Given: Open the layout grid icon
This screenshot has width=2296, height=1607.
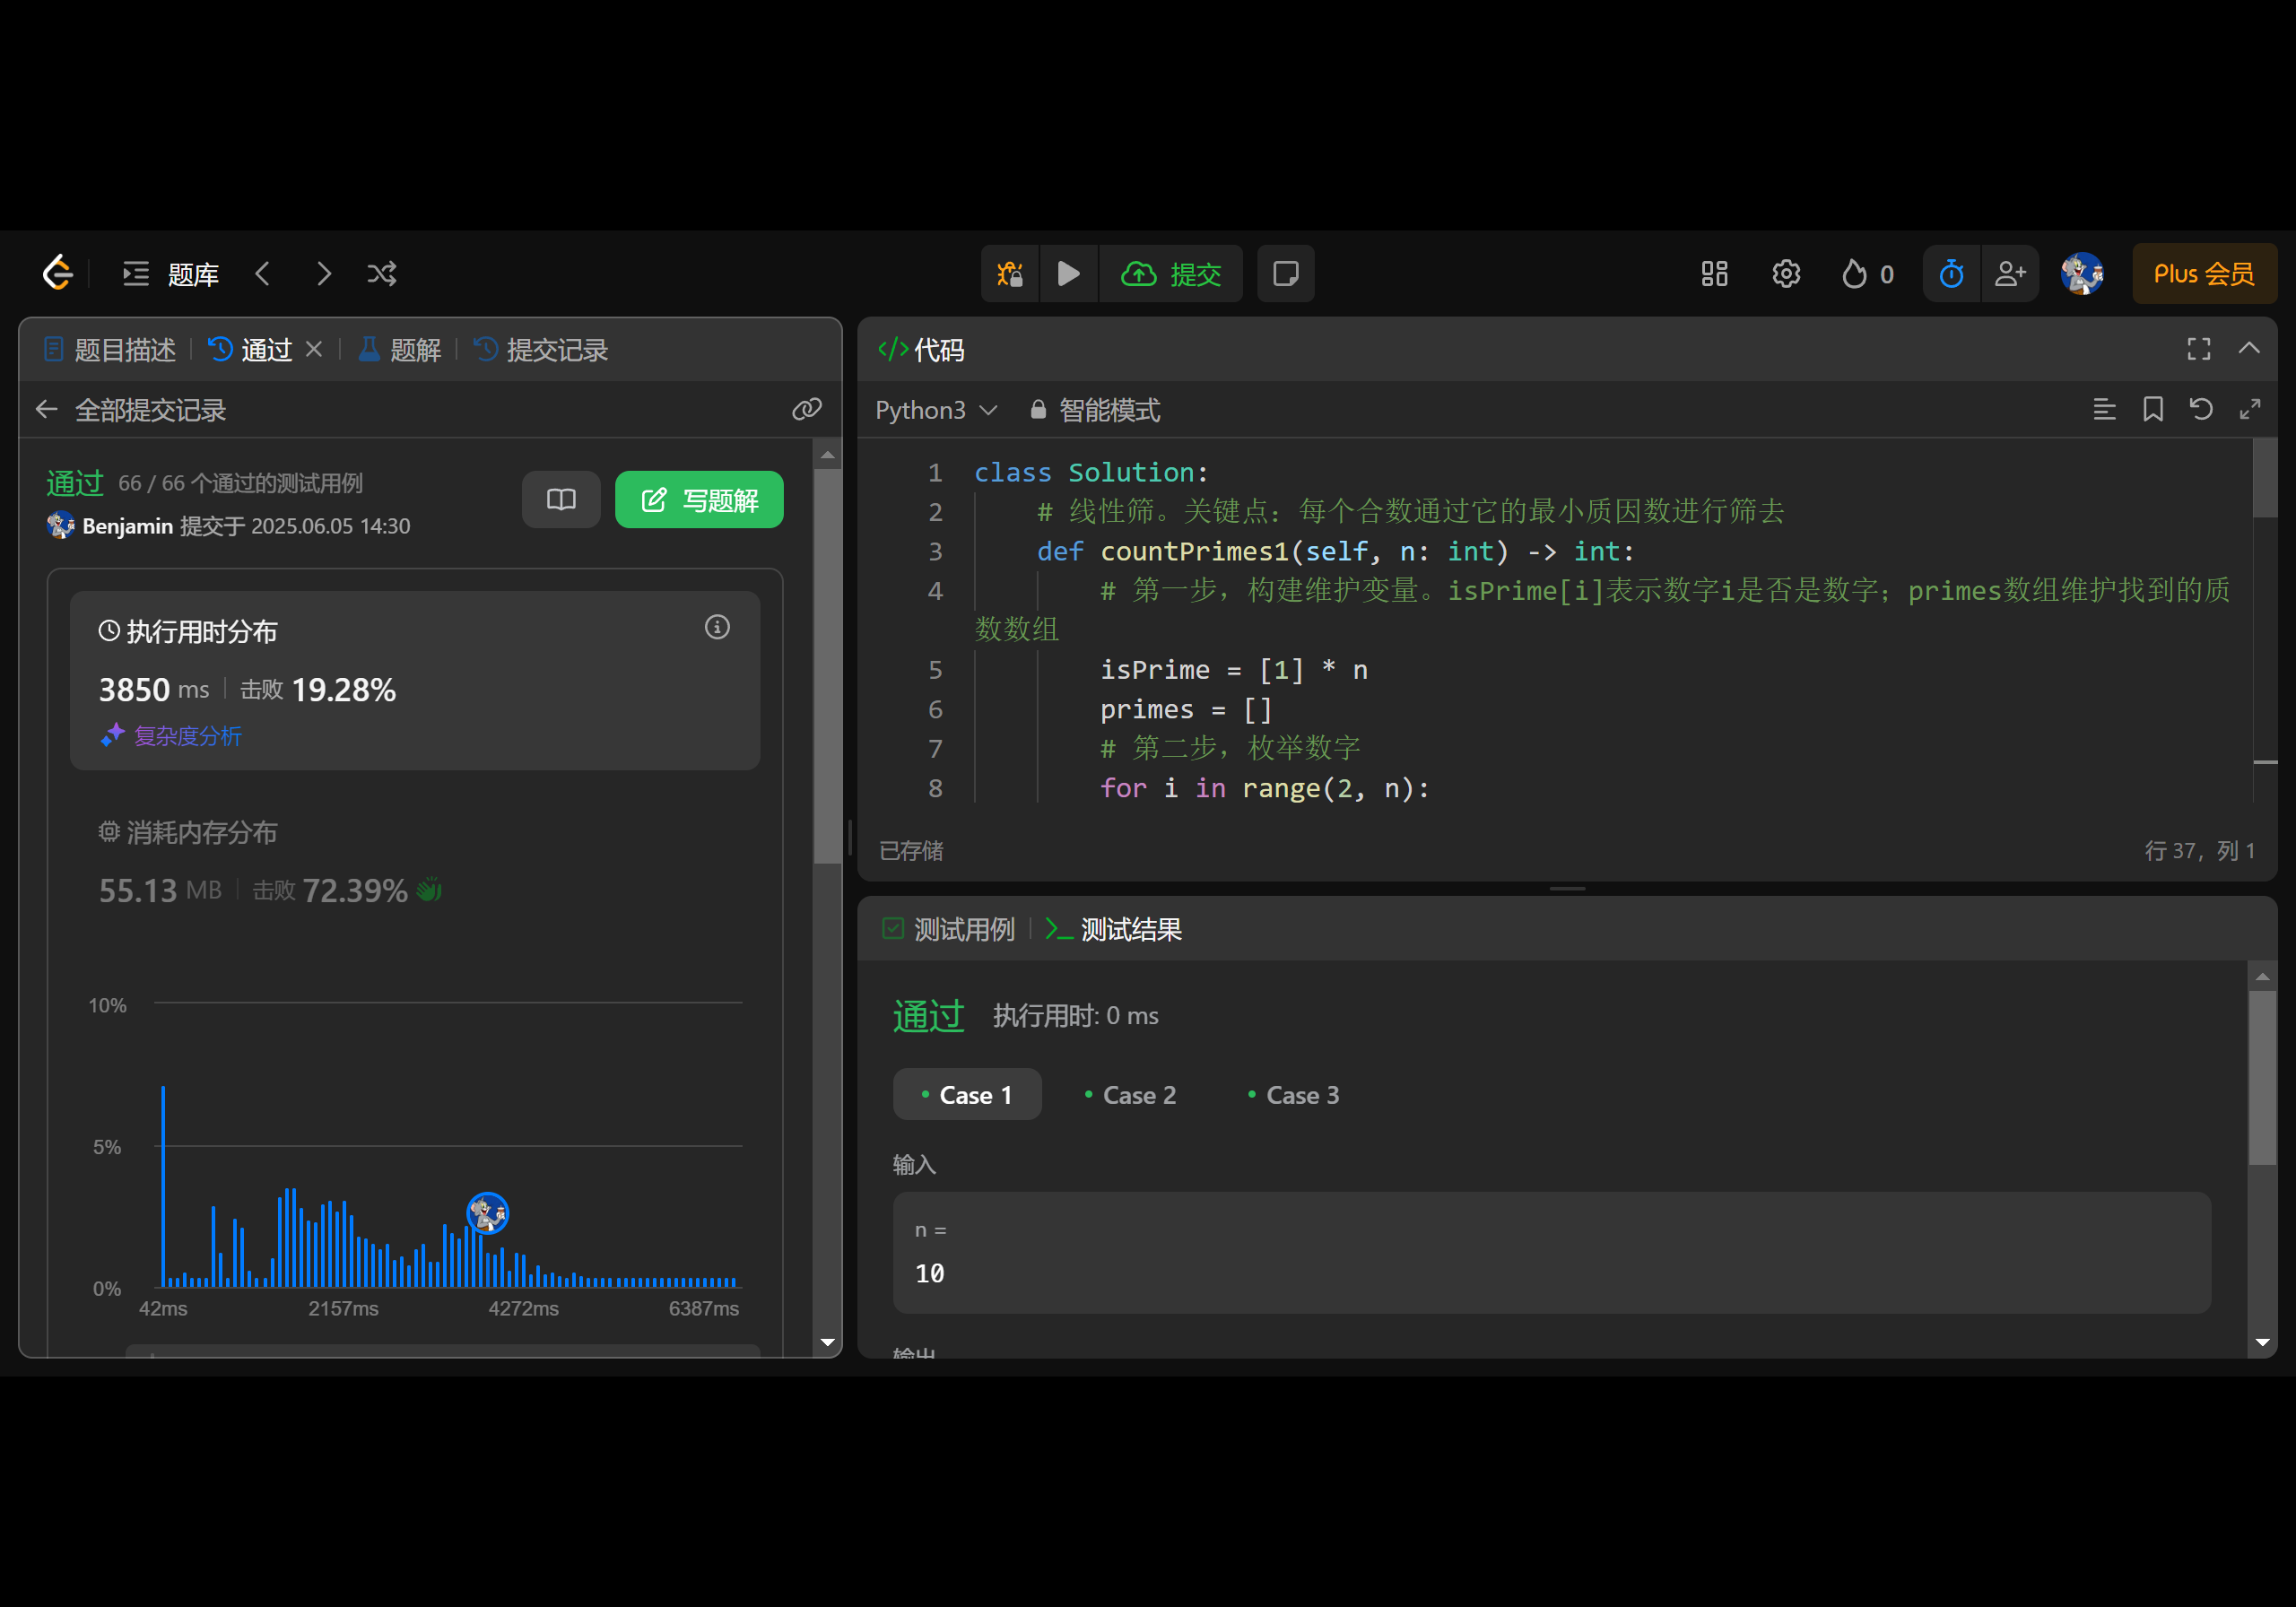Looking at the screenshot, I should pyautogui.click(x=1714, y=273).
